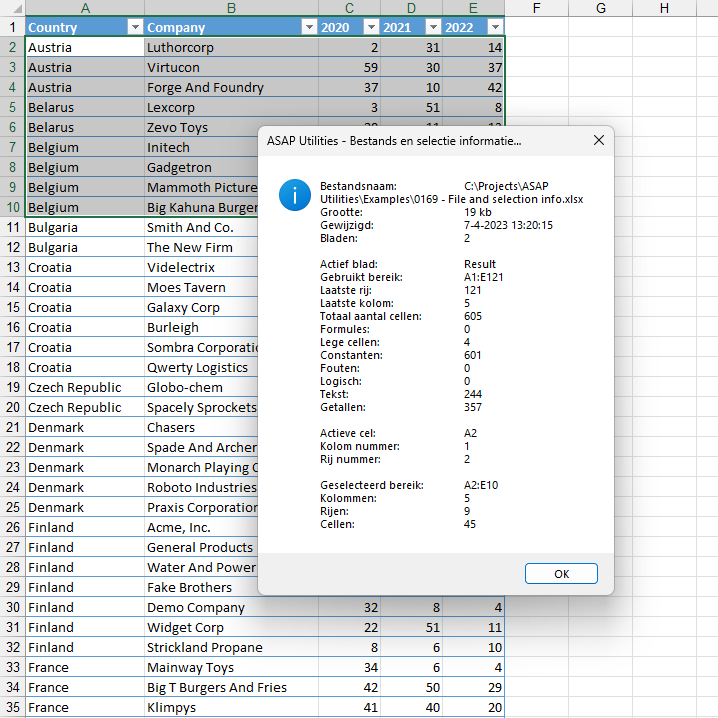Click 2021 value 51 for Lexcorp

[x=411, y=107]
